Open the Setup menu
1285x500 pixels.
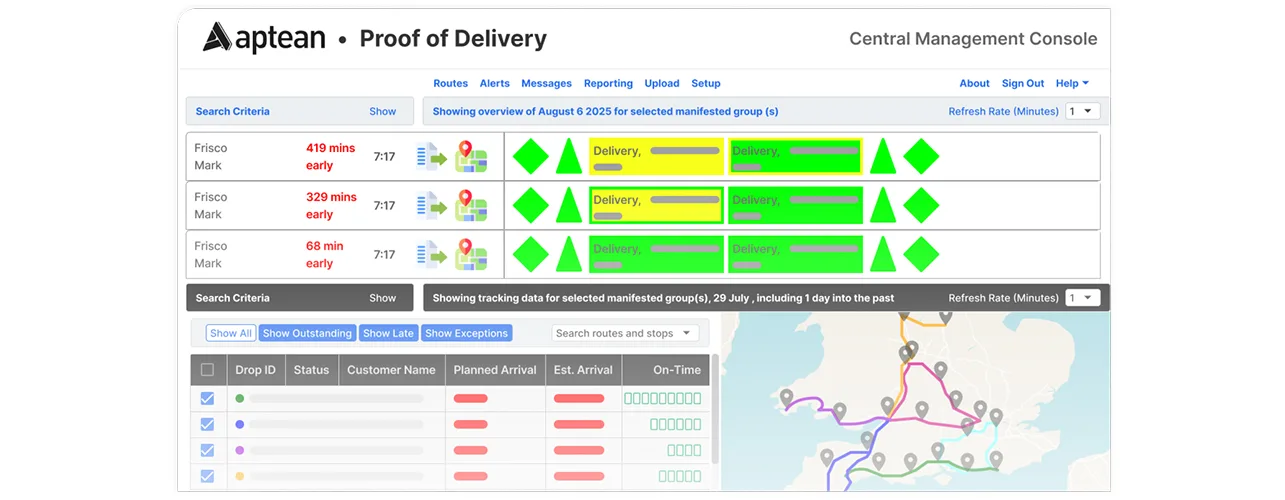[x=706, y=84]
